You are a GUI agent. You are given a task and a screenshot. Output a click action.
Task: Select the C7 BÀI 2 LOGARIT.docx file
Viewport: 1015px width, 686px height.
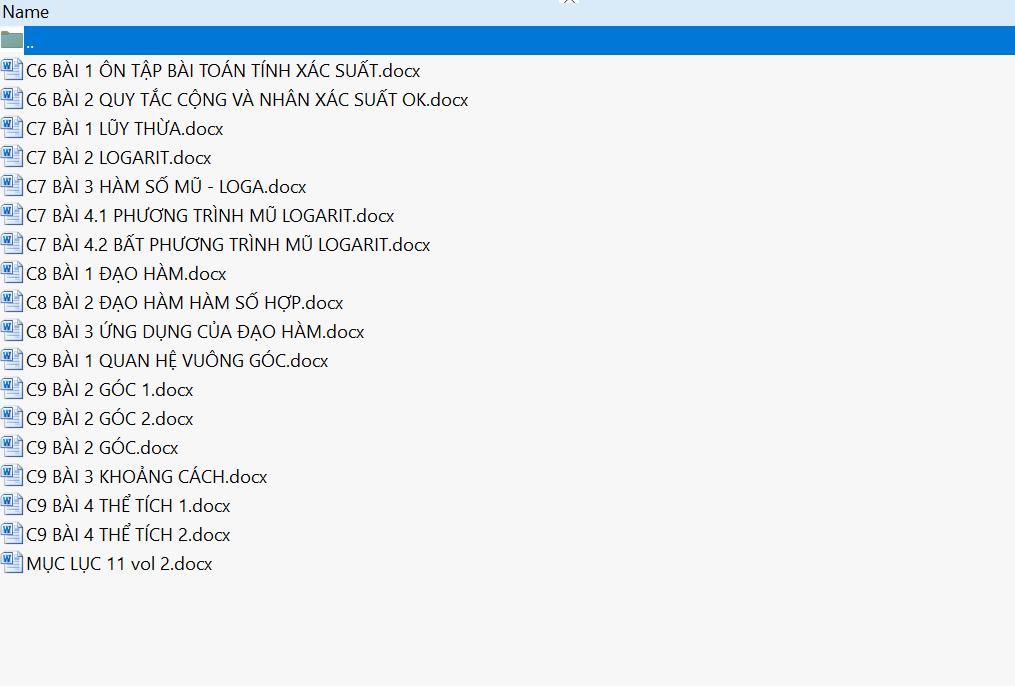[118, 158]
